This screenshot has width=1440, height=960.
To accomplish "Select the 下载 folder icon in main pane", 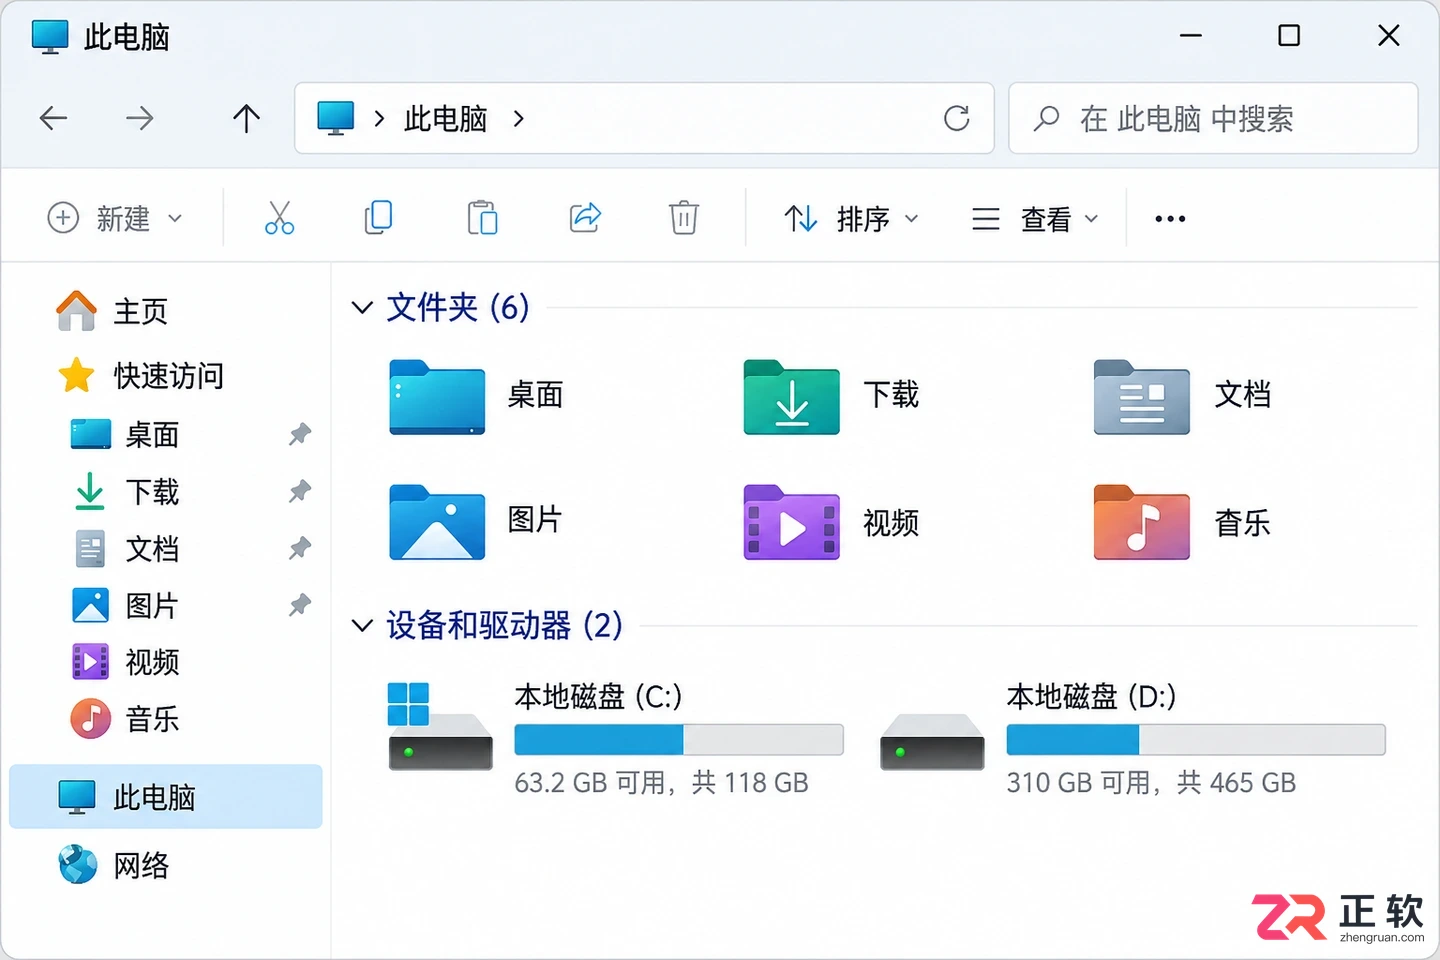I will [x=791, y=397].
